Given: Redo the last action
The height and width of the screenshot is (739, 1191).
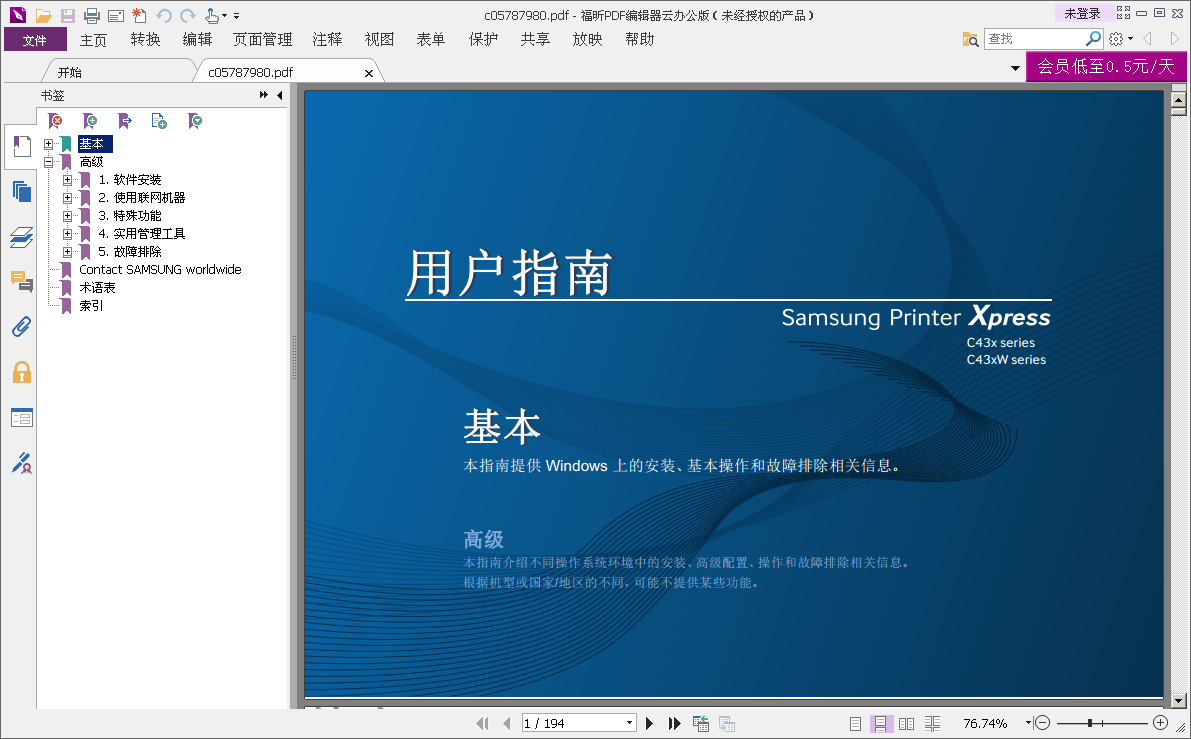Looking at the screenshot, I should pyautogui.click(x=188, y=15).
